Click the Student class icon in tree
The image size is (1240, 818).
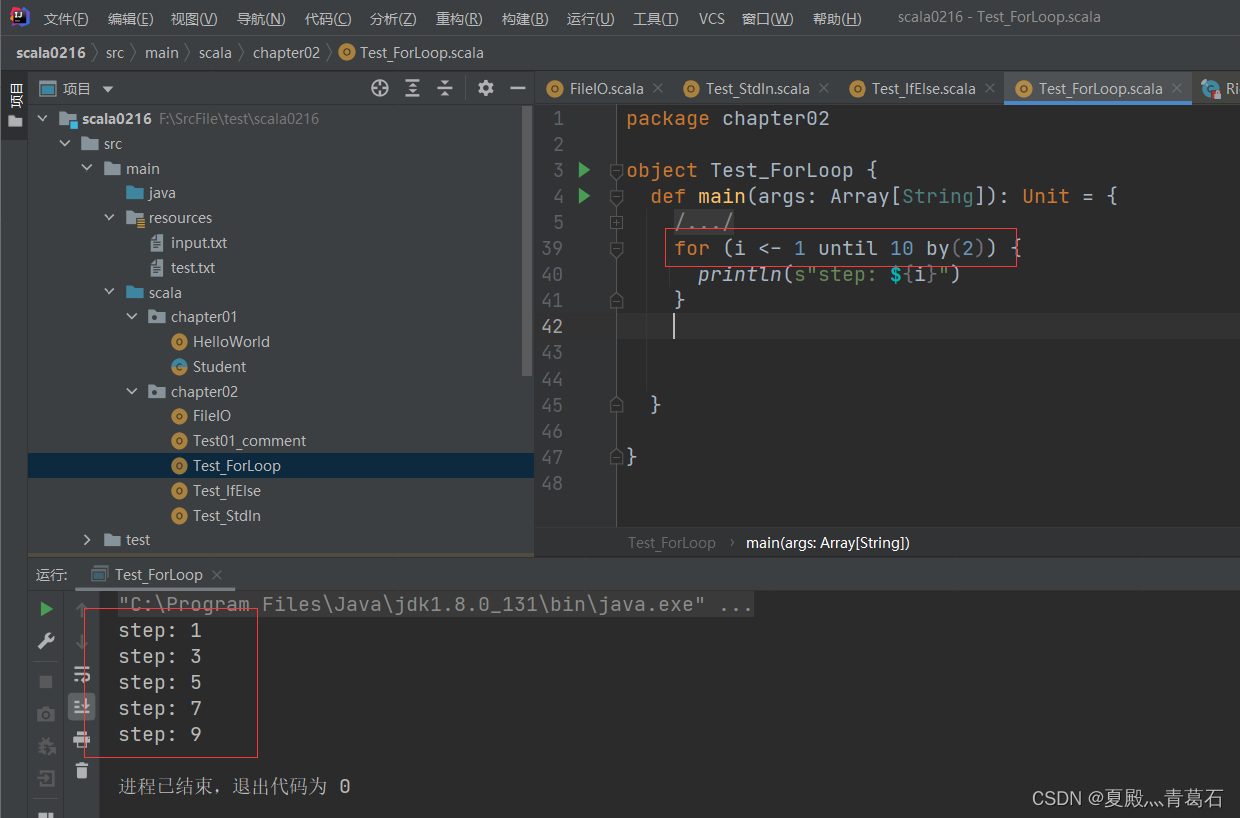(179, 367)
